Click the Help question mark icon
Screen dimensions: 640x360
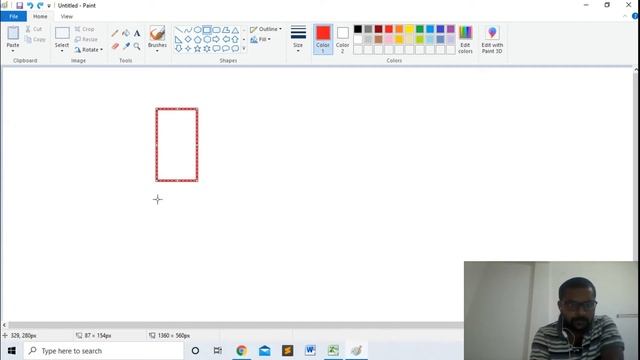click(x=635, y=16)
